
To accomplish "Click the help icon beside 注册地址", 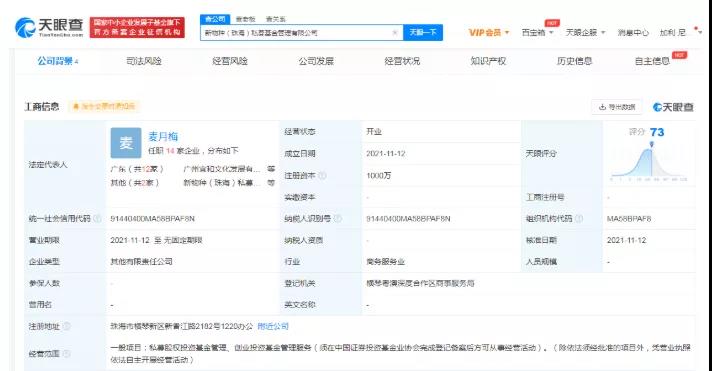I will (x=66, y=326).
